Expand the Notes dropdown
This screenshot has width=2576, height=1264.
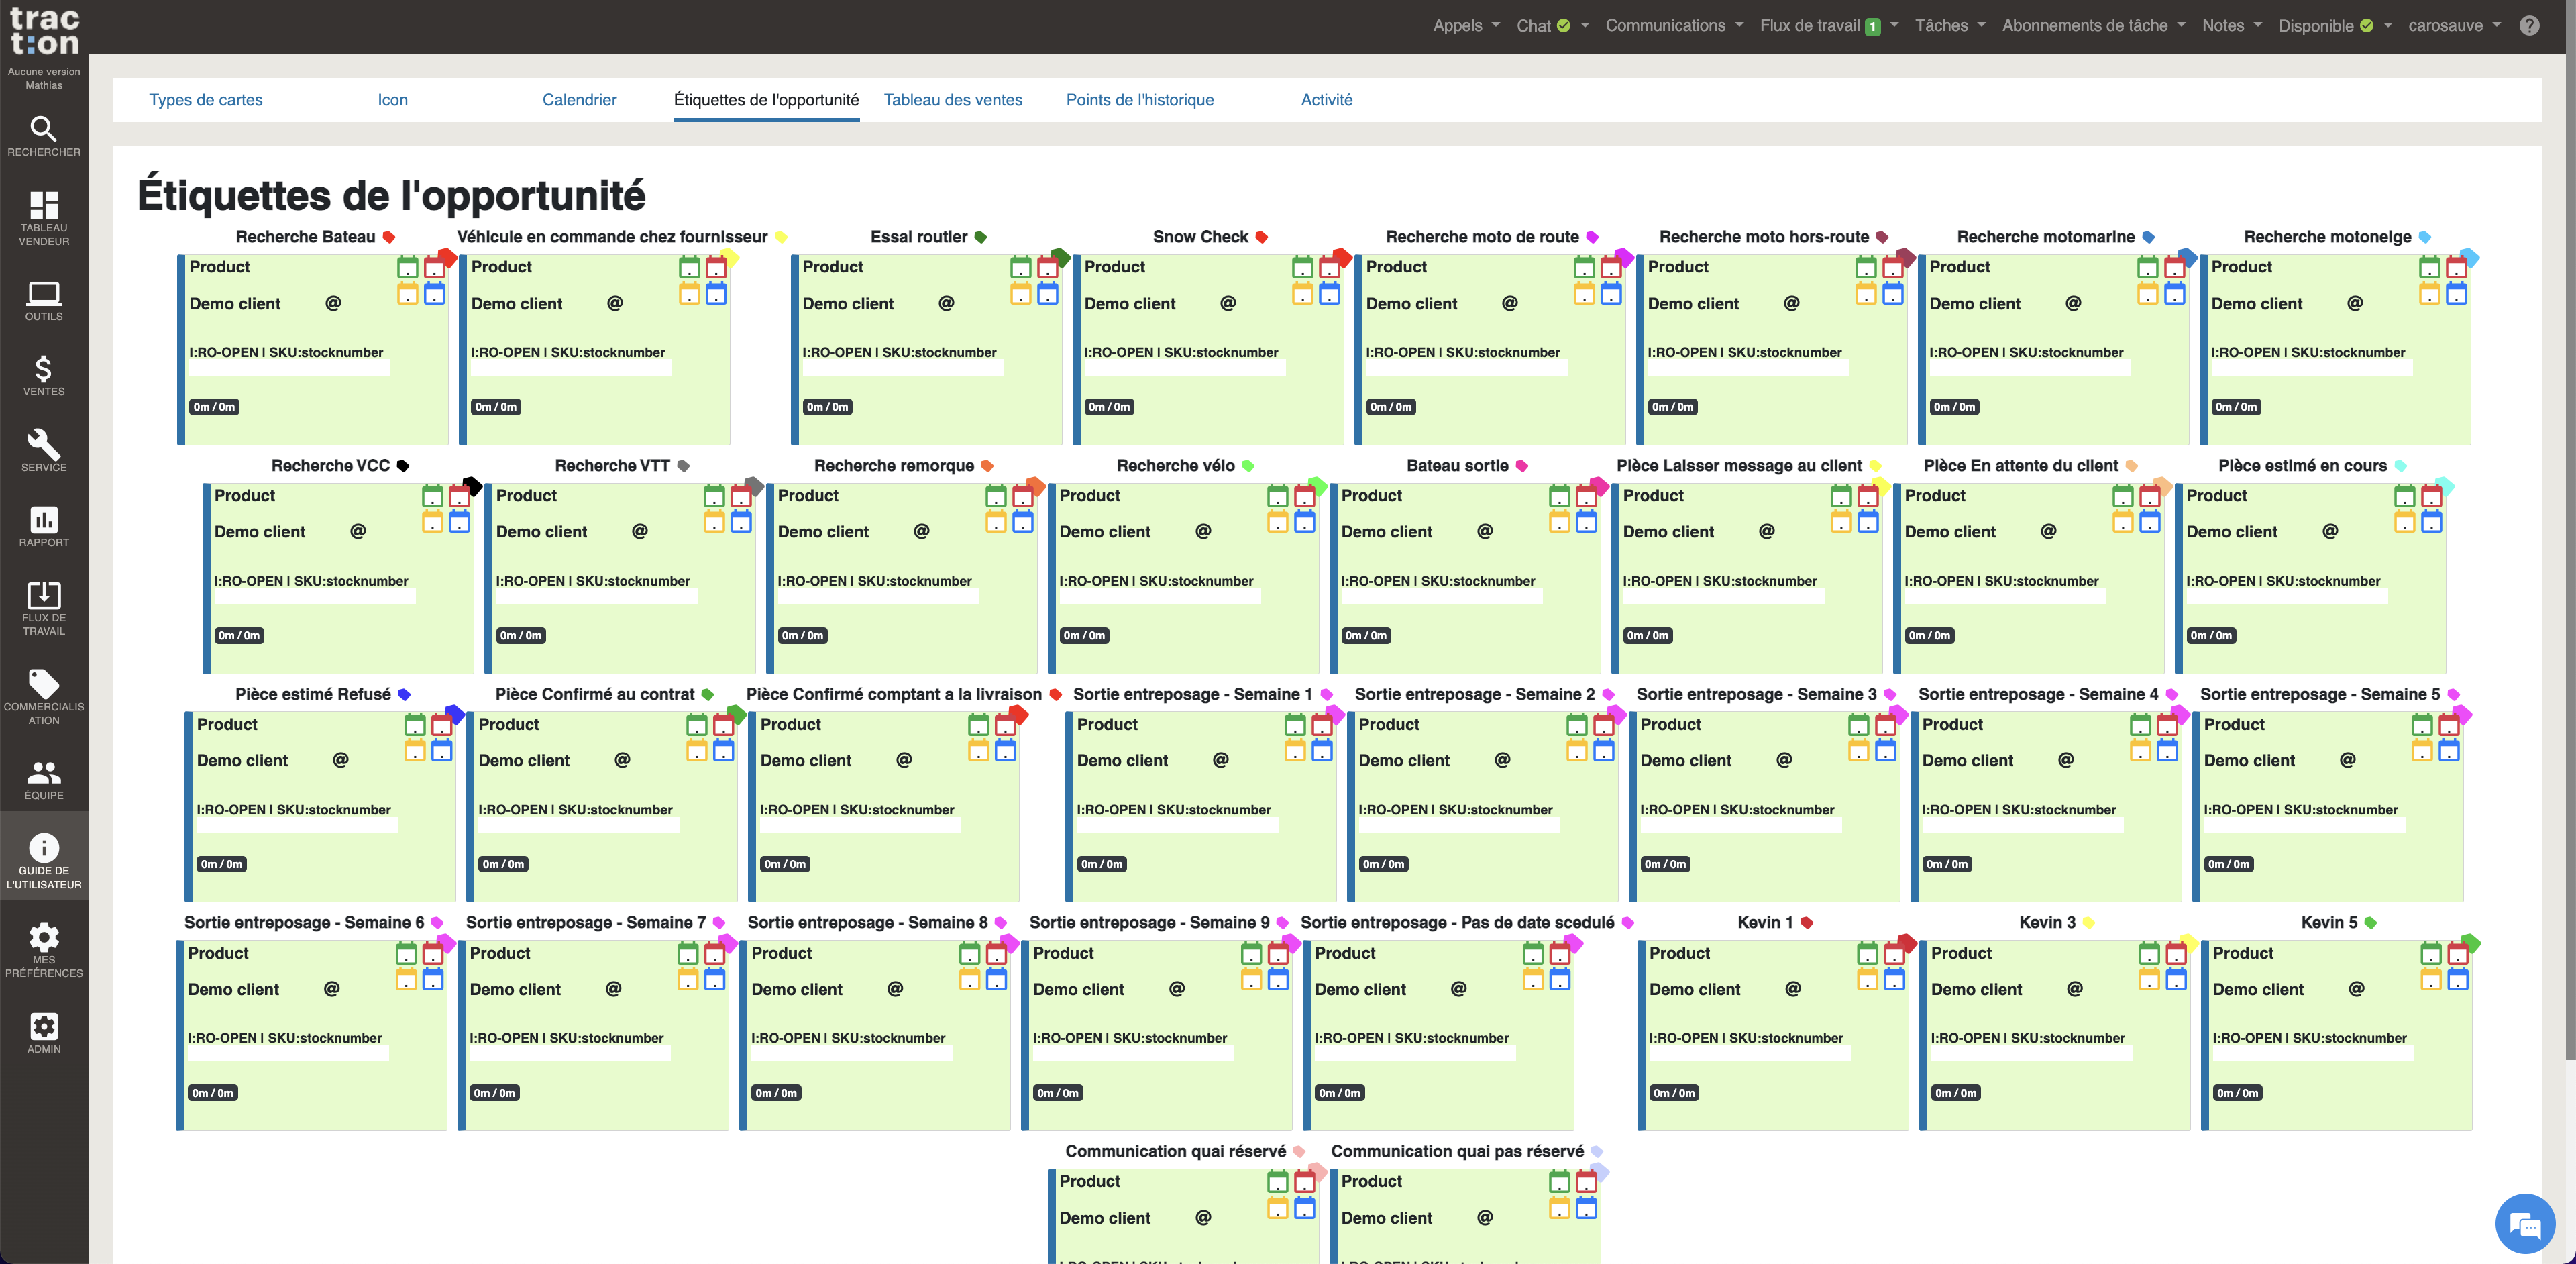tap(2232, 26)
